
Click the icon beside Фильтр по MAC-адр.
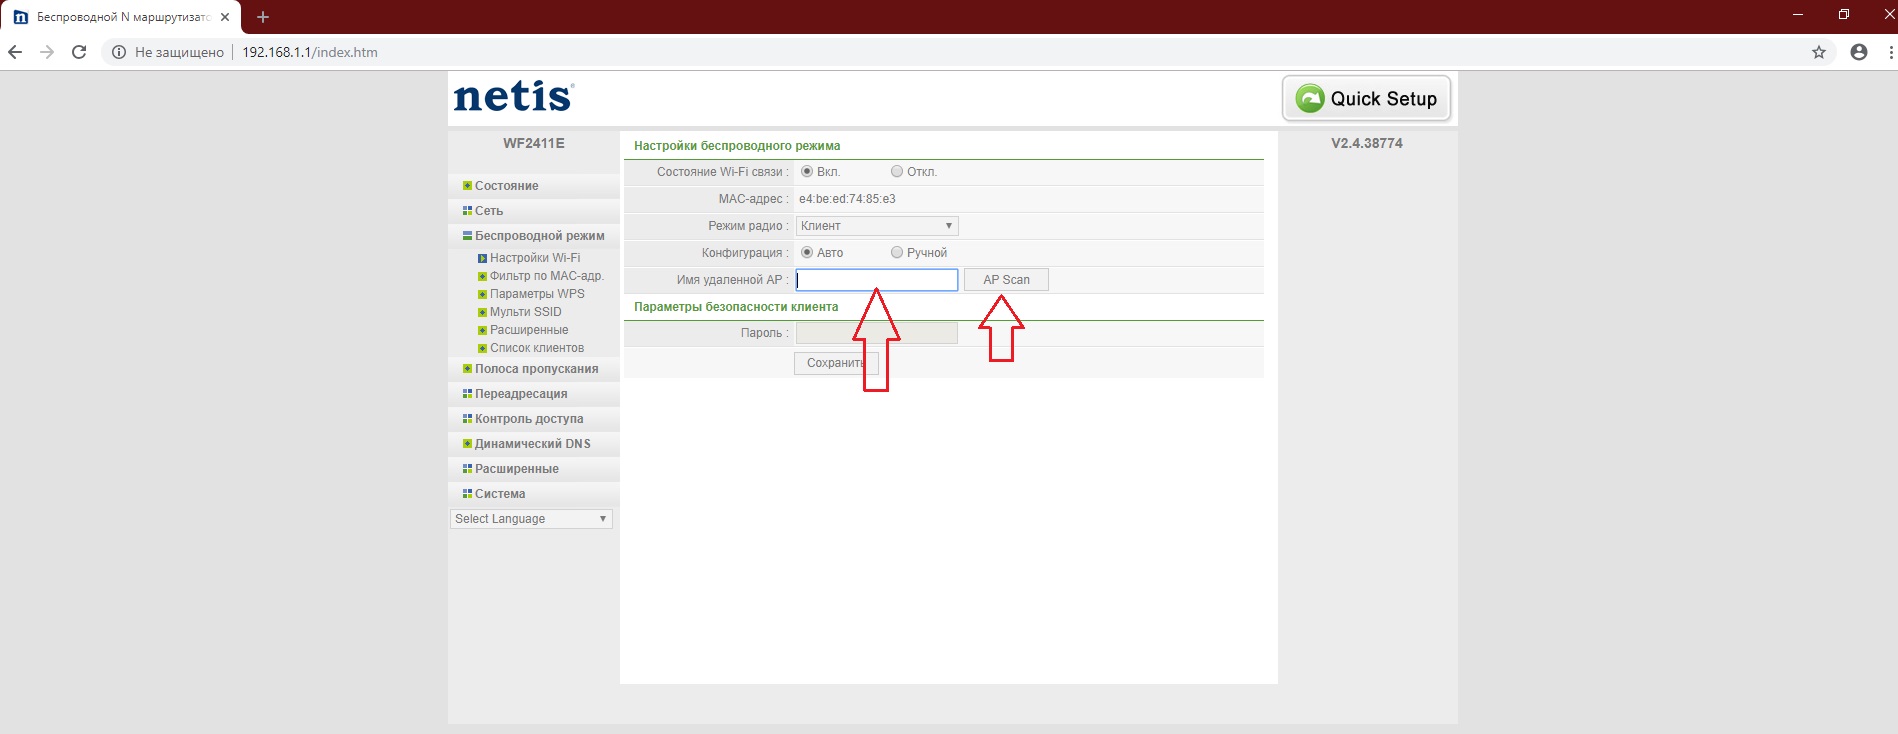[482, 276]
